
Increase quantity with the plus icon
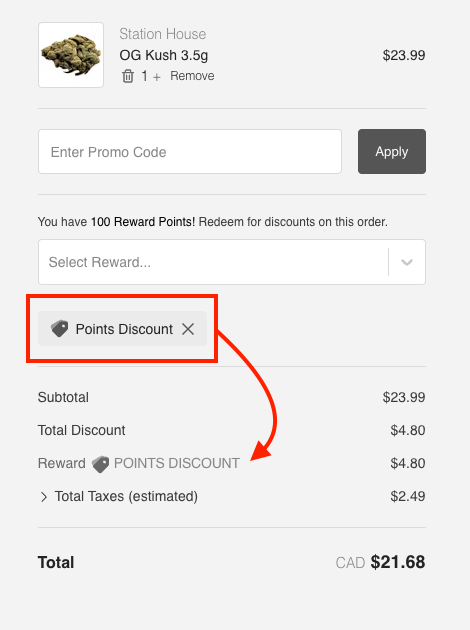click(x=157, y=77)
